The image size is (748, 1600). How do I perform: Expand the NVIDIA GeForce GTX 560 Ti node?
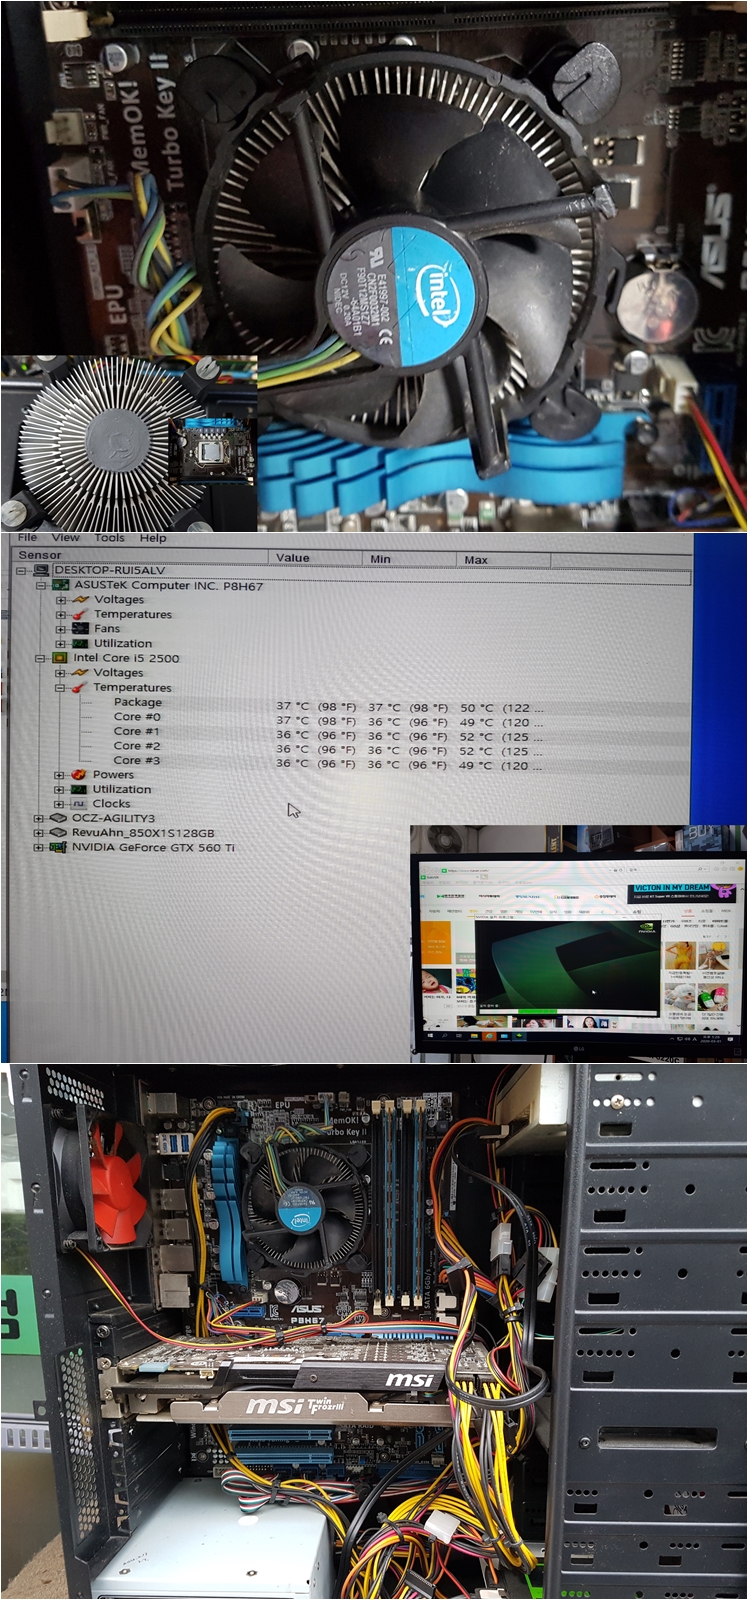point(38,848)
